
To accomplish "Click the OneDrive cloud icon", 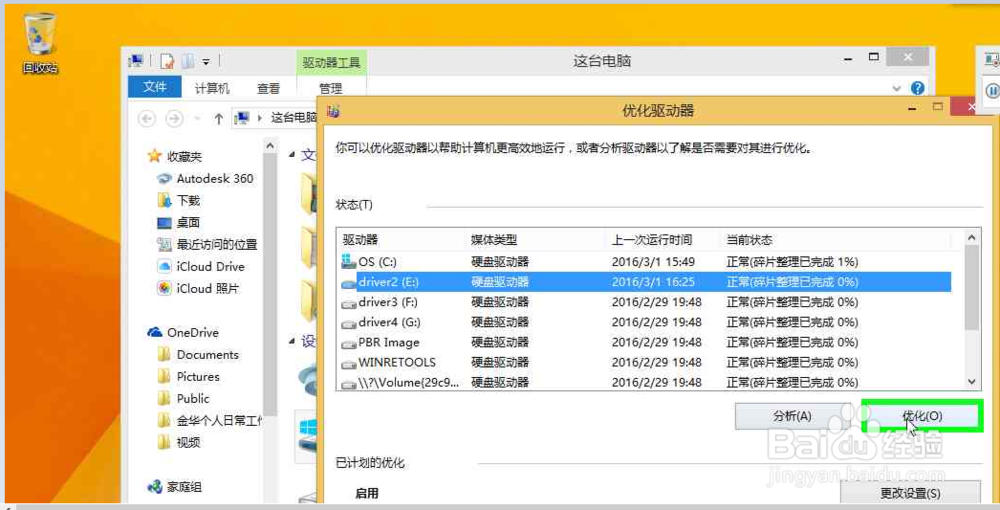I will tap(155, 332).
